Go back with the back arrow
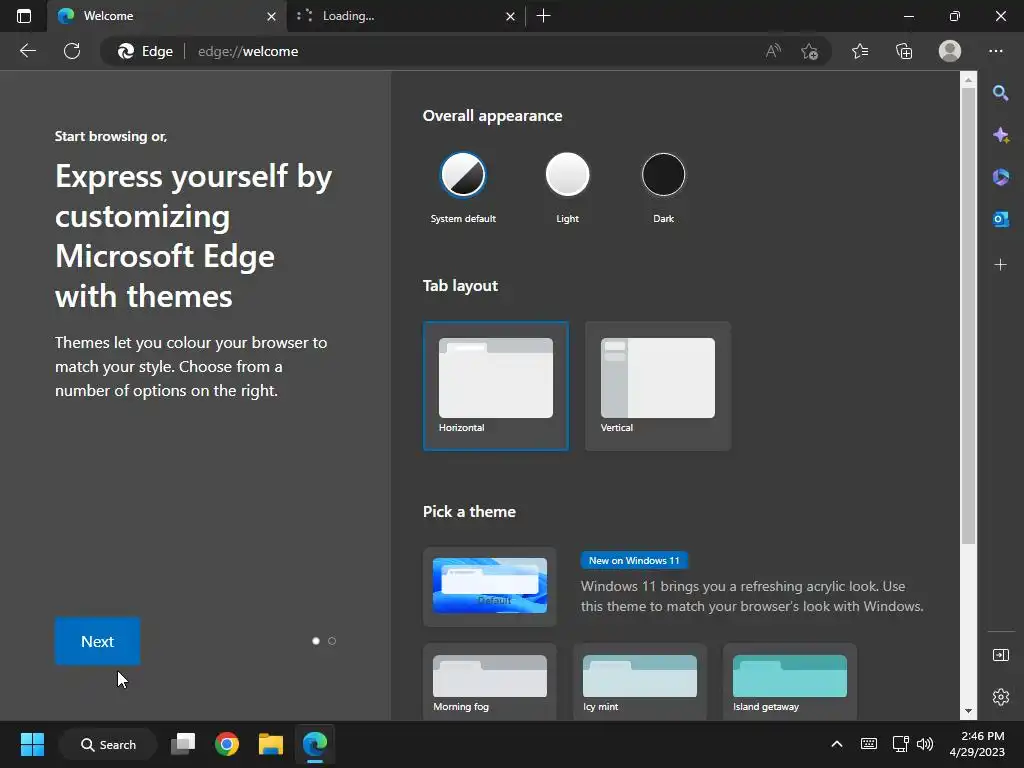The height and width of the screenshot is (768, 1024). coord(27,51)
